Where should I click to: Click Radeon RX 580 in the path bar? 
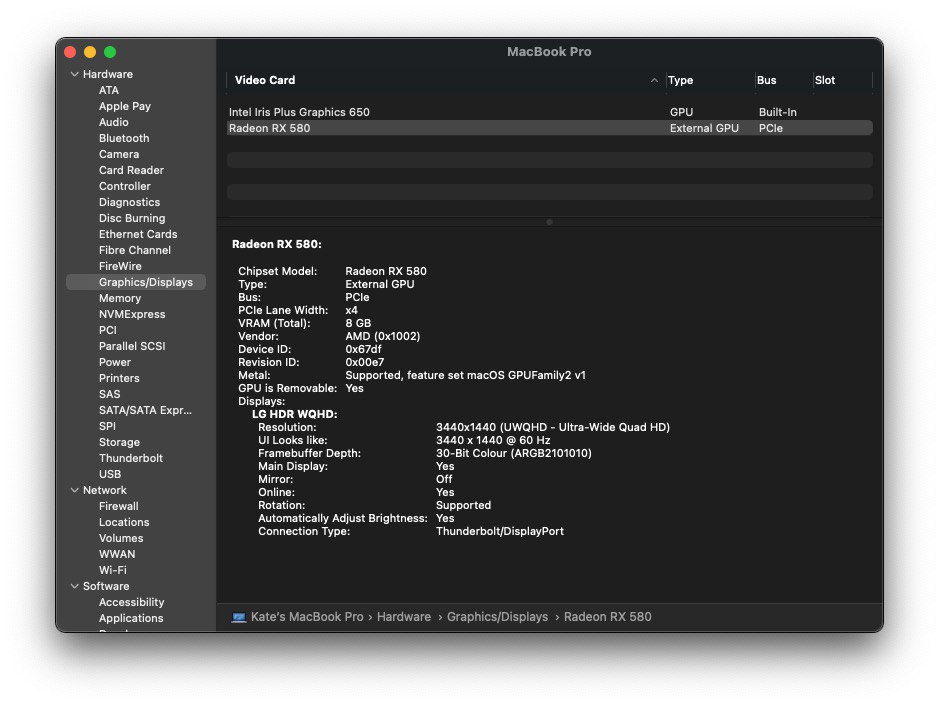point(607,617)
